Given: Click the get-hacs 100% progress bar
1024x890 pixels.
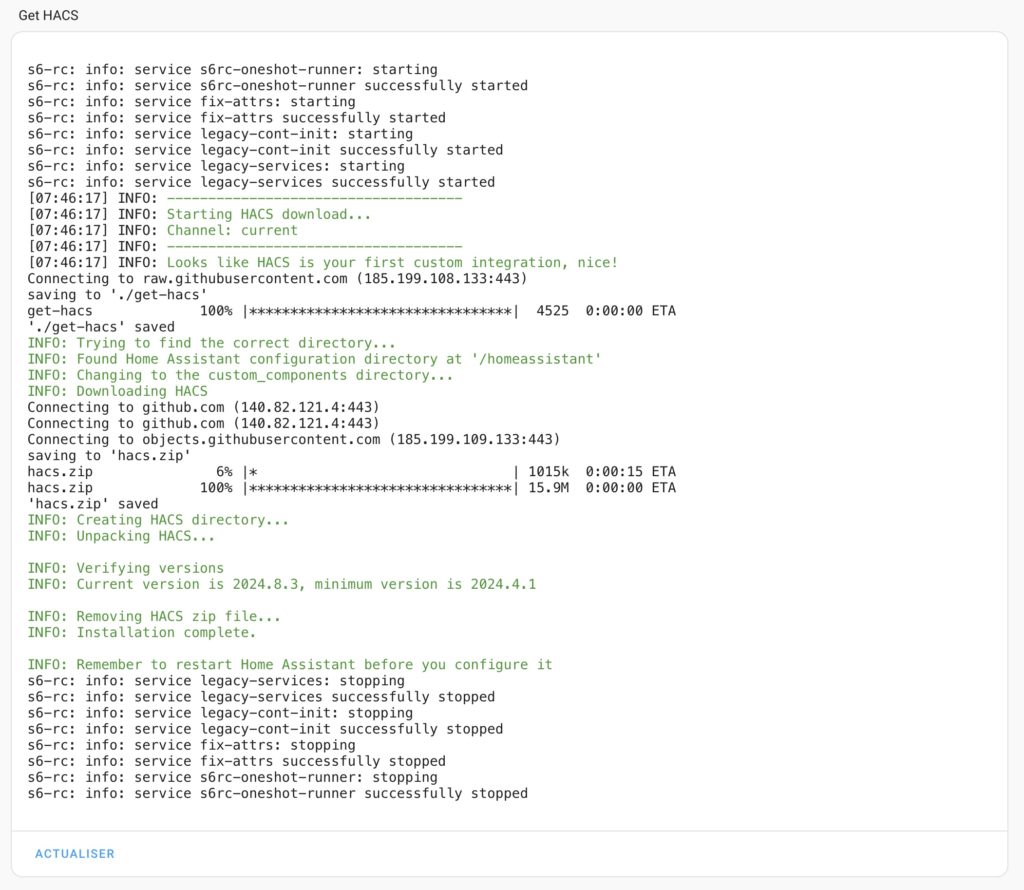Looking at the screenshot, I should click(x=380, y=311).
